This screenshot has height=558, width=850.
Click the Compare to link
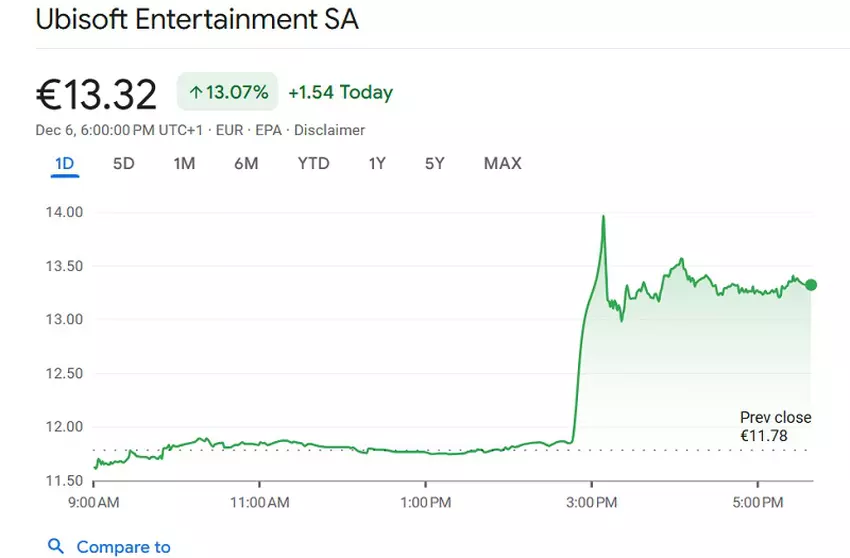[123, 547]
